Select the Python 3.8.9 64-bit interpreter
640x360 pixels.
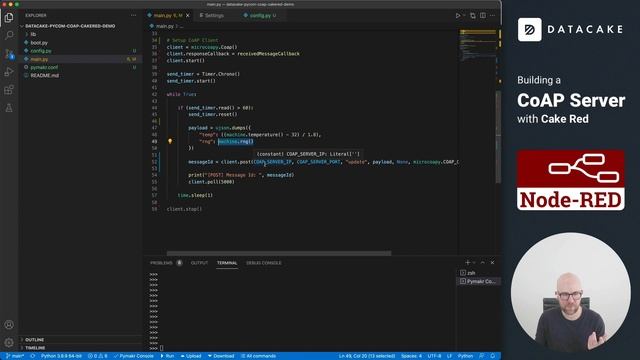click(x=61, y=356)
